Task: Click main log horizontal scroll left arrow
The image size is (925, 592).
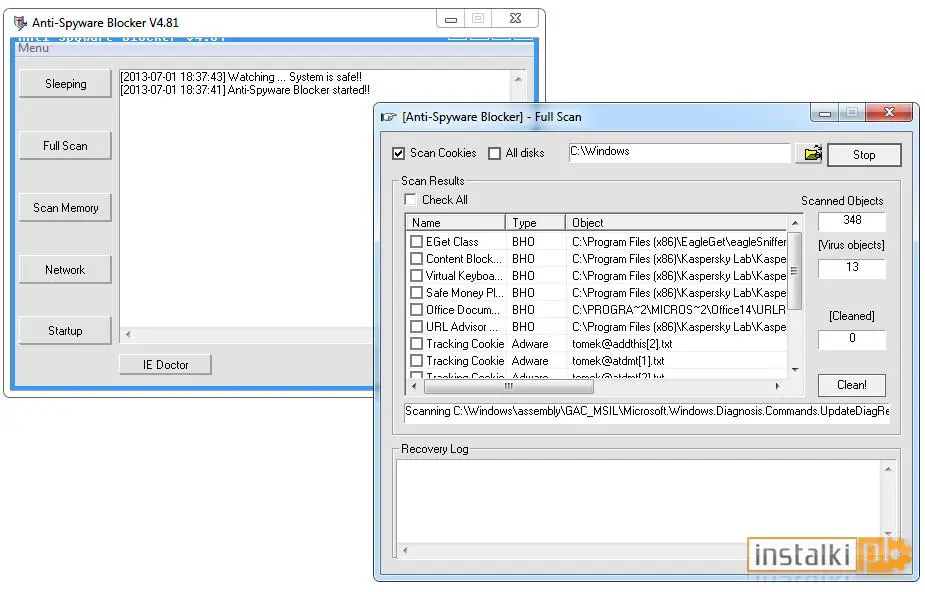Action: pyautogui.click(x=128, y=334)
